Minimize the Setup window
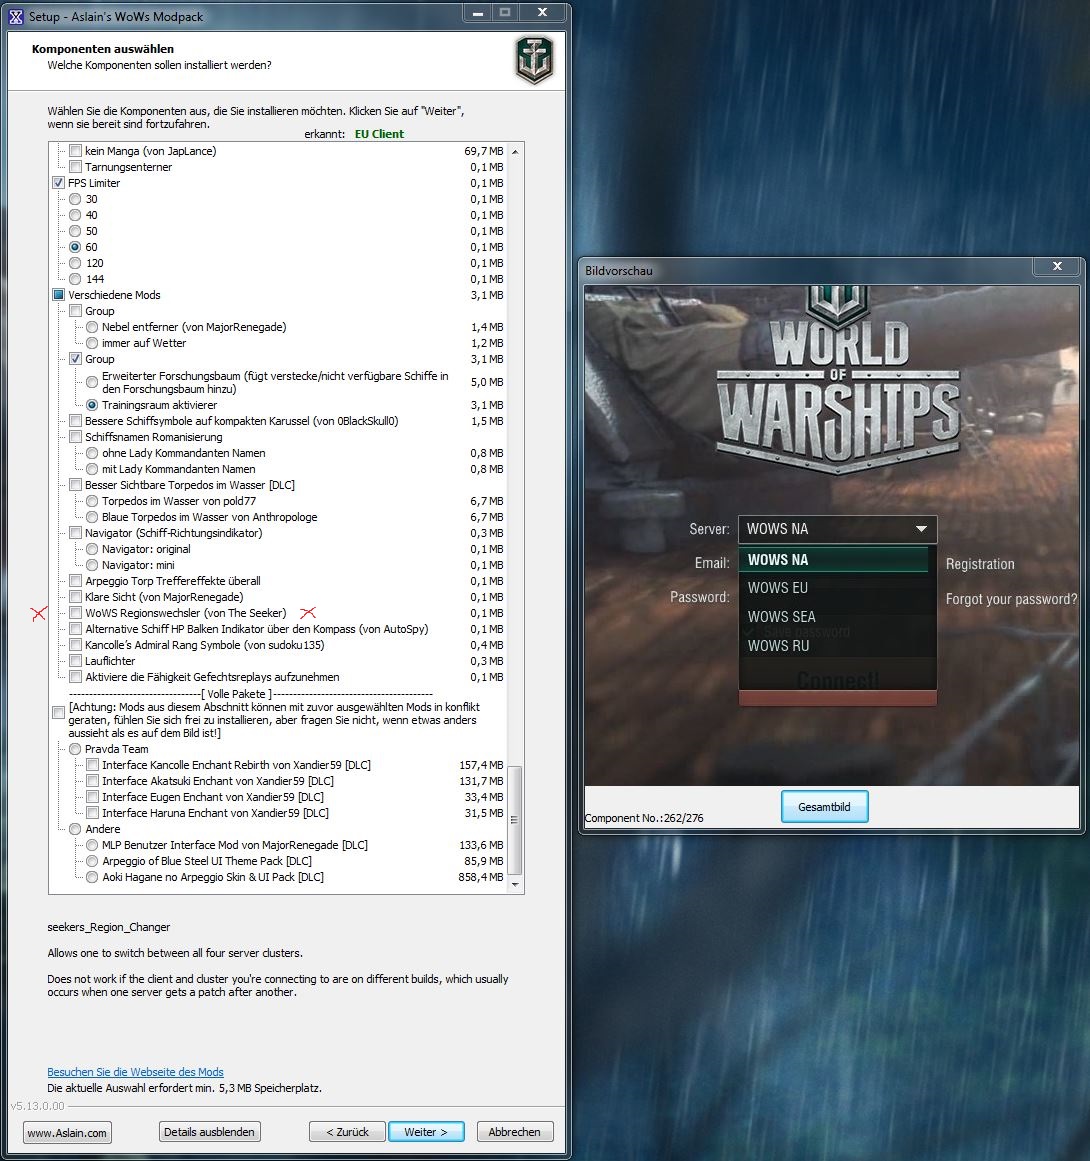Viewport: 1090px width, 1161px height. (x=478, y=13)
